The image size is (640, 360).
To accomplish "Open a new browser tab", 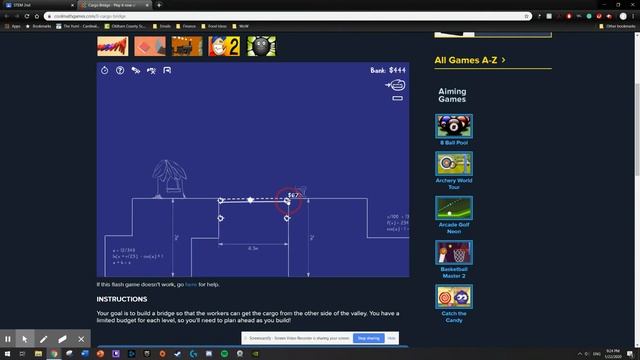I will 159,5.
